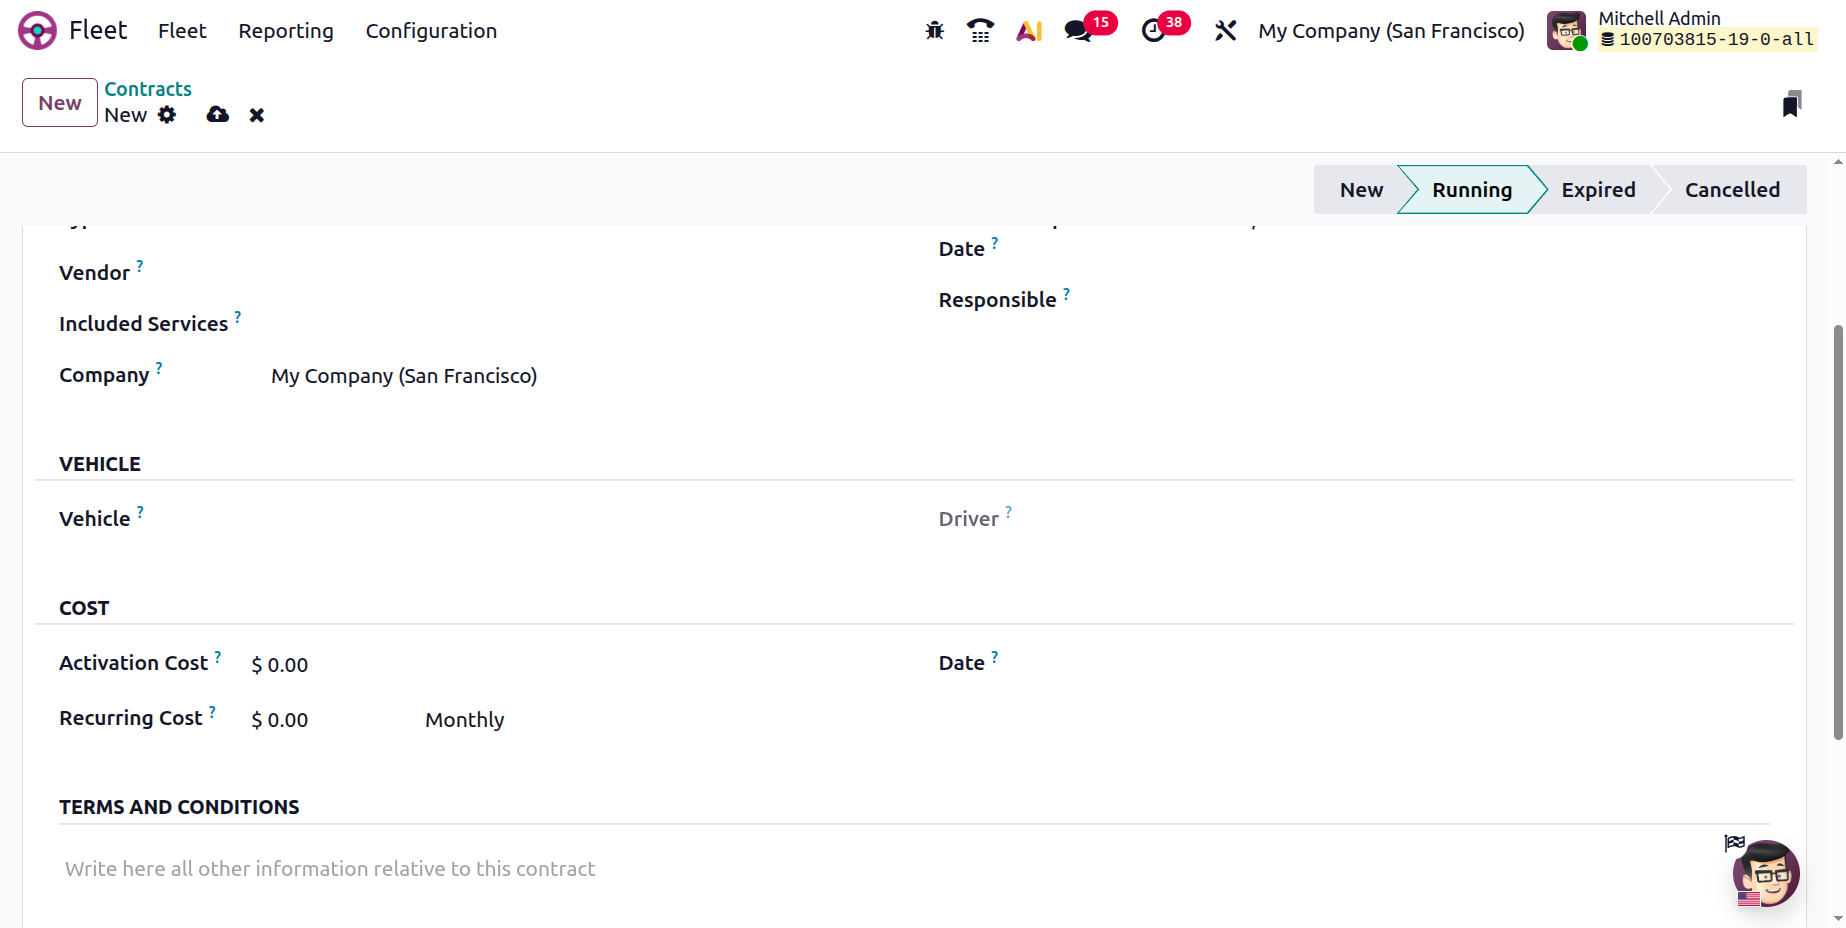Set contract status to Cancelled
The image size is (1846, 928).
1731,190
